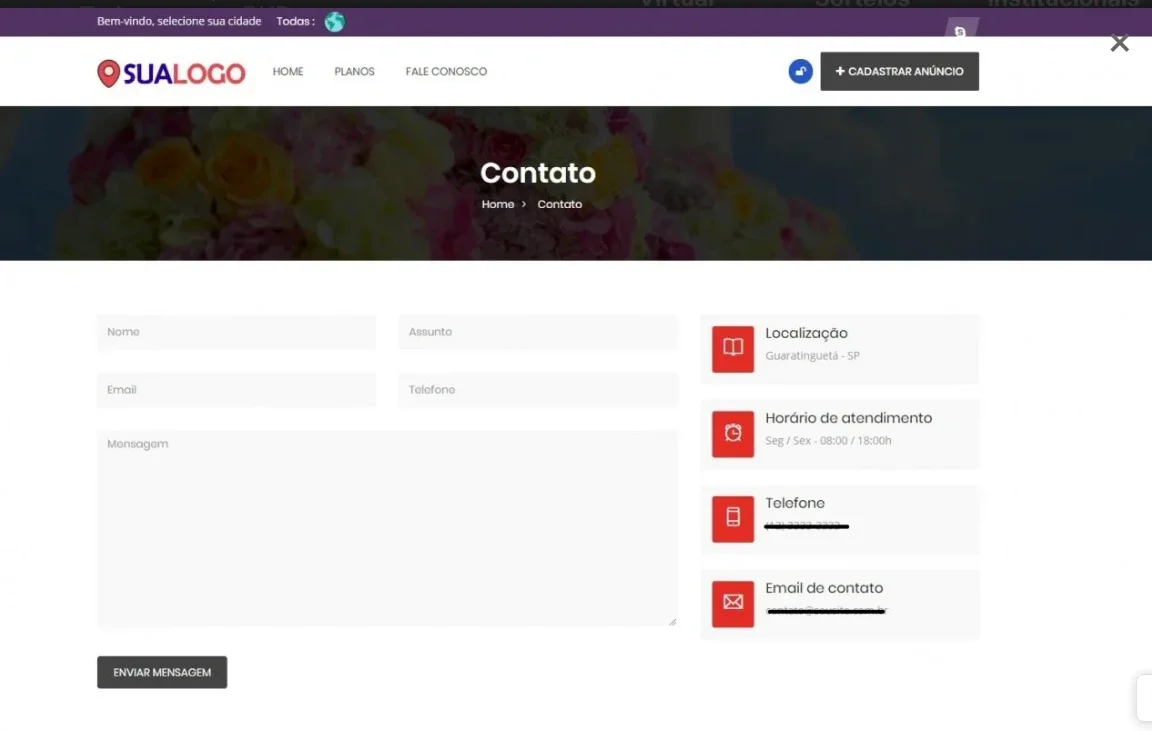The height and width of the screenshot is (731, 1152).
Task: Click the Mensagem textarea resize handle
Action: point(672,622)
